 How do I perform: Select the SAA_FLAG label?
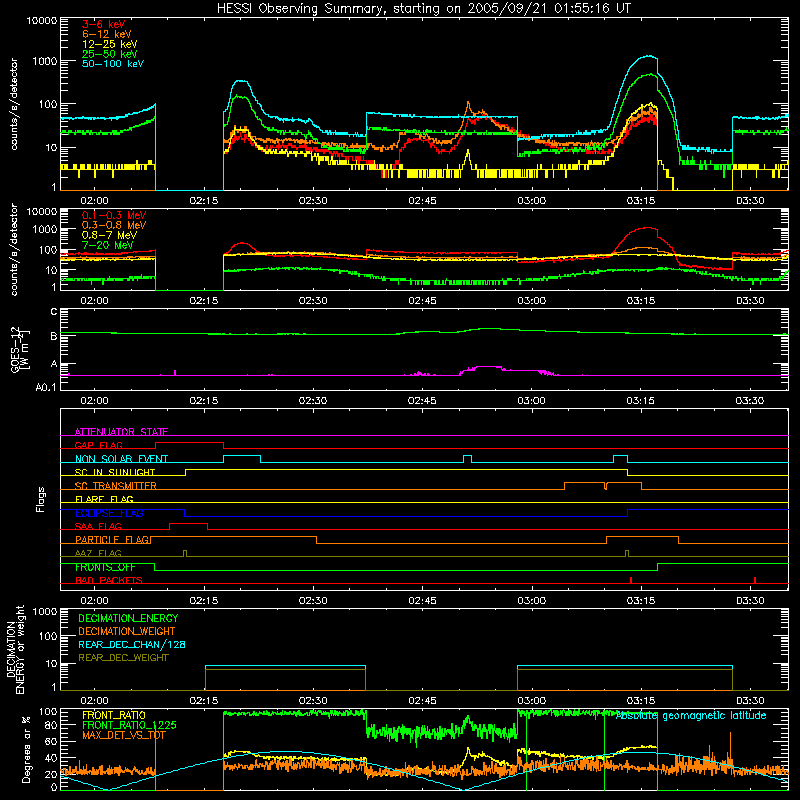point(98,526)
